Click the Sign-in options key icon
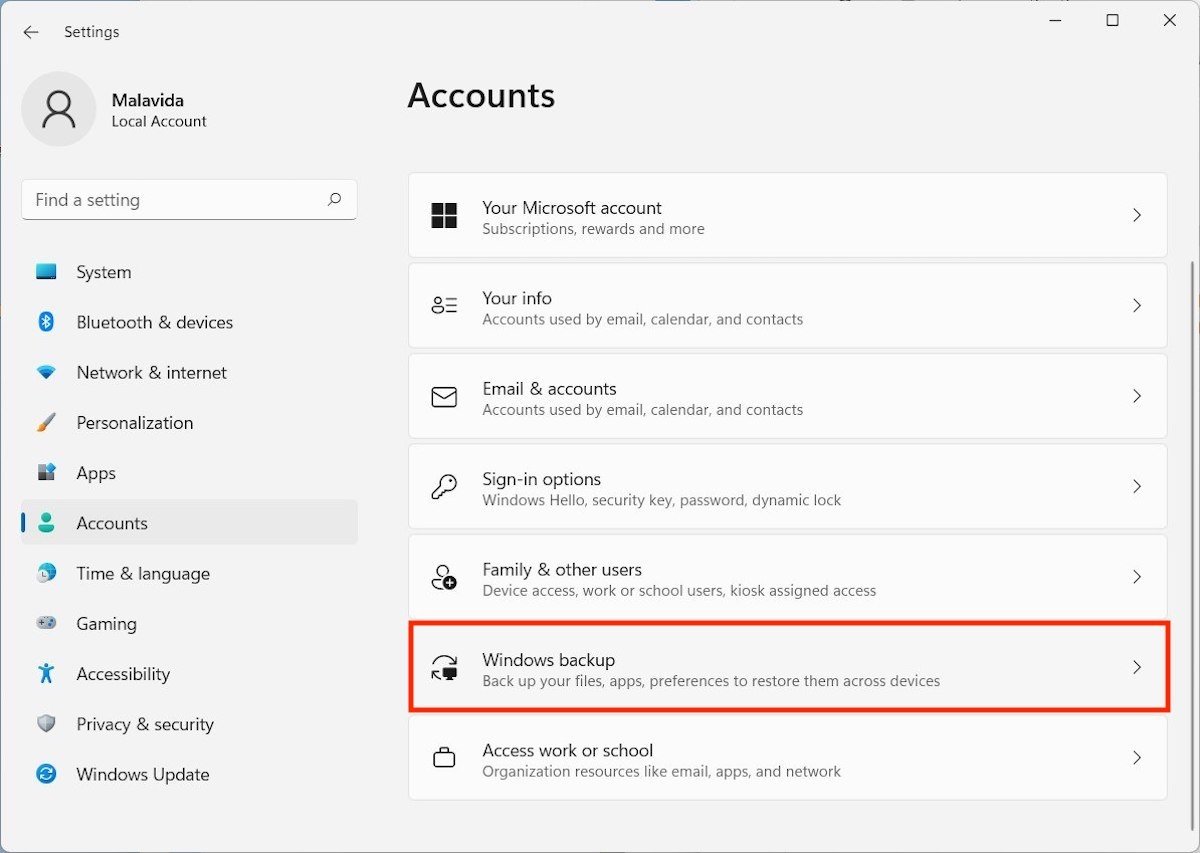1200x853 pixels. (x=444, y=487)
